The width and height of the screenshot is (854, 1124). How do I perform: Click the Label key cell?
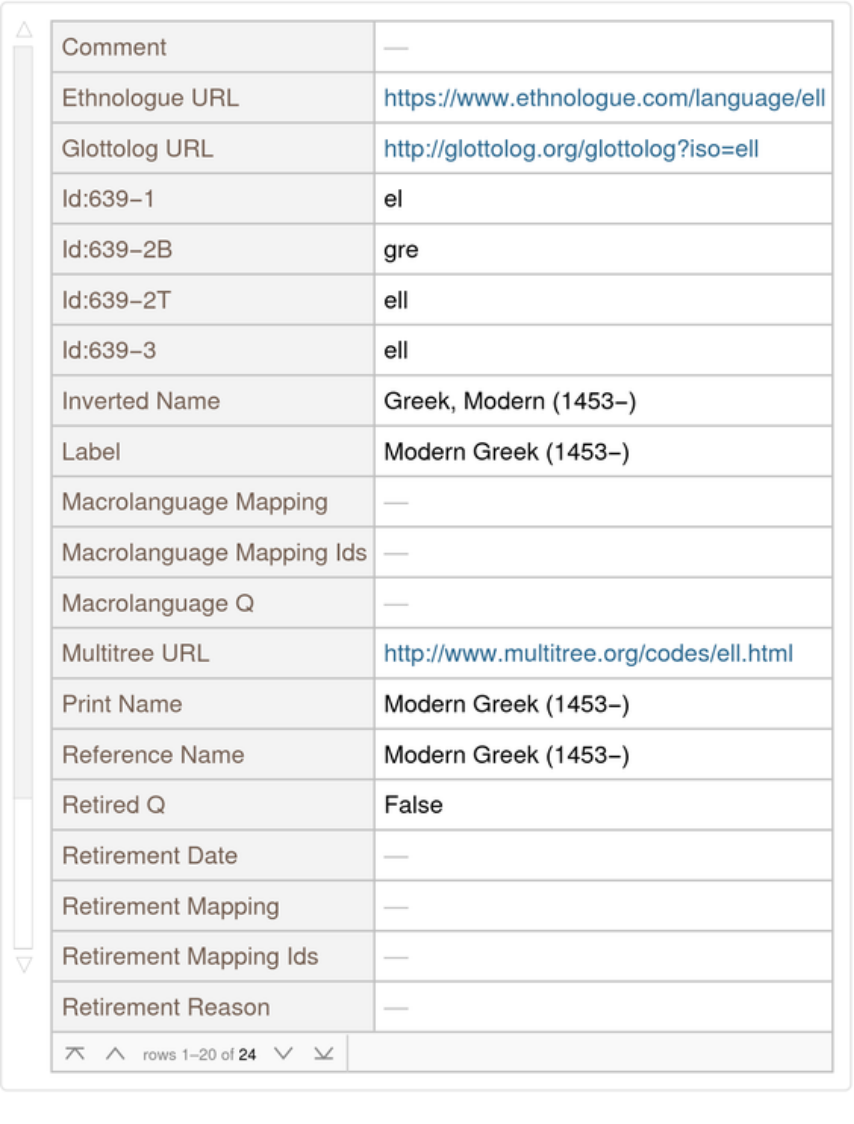pyautogui.click(x=91, y=452)
